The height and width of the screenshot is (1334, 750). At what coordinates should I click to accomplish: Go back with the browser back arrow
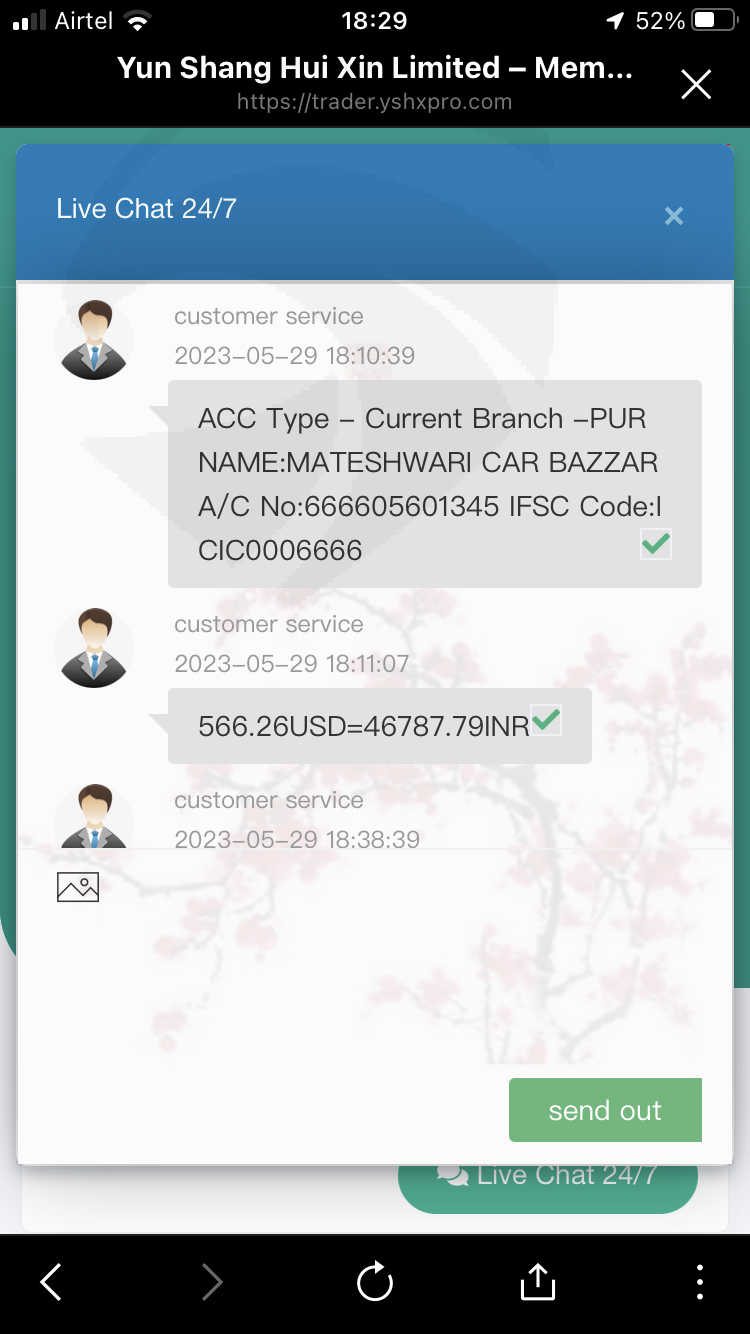51,1281
